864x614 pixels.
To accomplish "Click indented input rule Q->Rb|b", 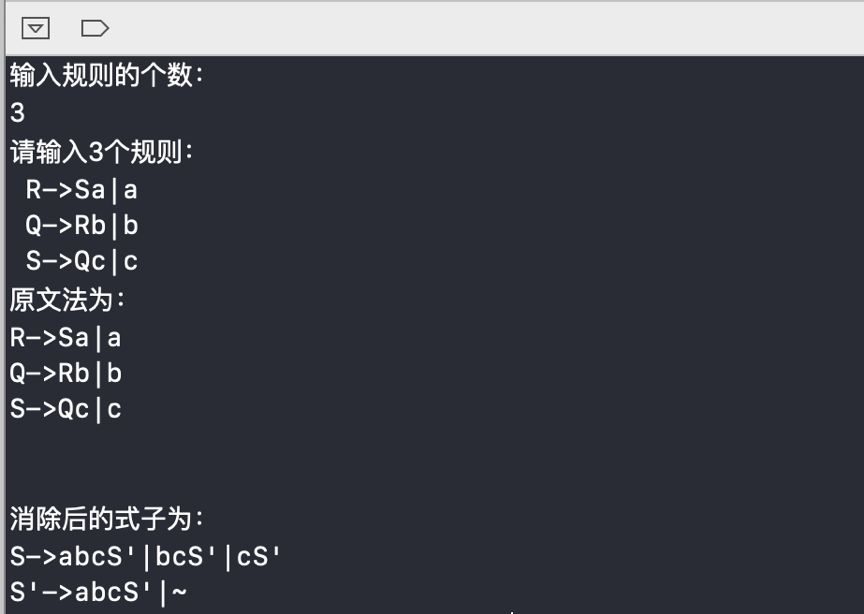I will (x=82, y=226).
